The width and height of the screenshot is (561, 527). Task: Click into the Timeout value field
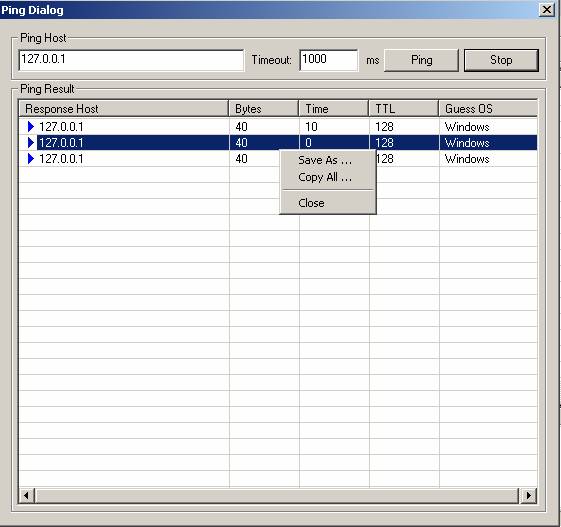click(x=328, y=60)
